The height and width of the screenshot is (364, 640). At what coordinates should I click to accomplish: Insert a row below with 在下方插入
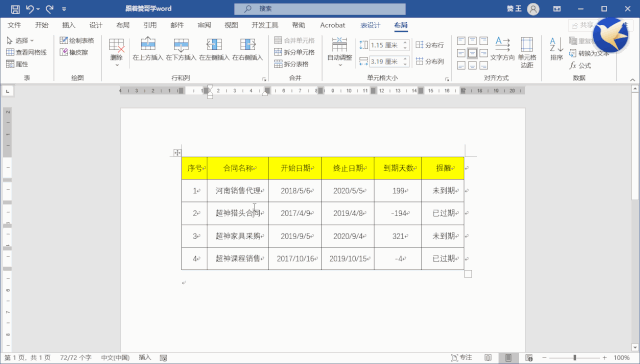point(181,49)
